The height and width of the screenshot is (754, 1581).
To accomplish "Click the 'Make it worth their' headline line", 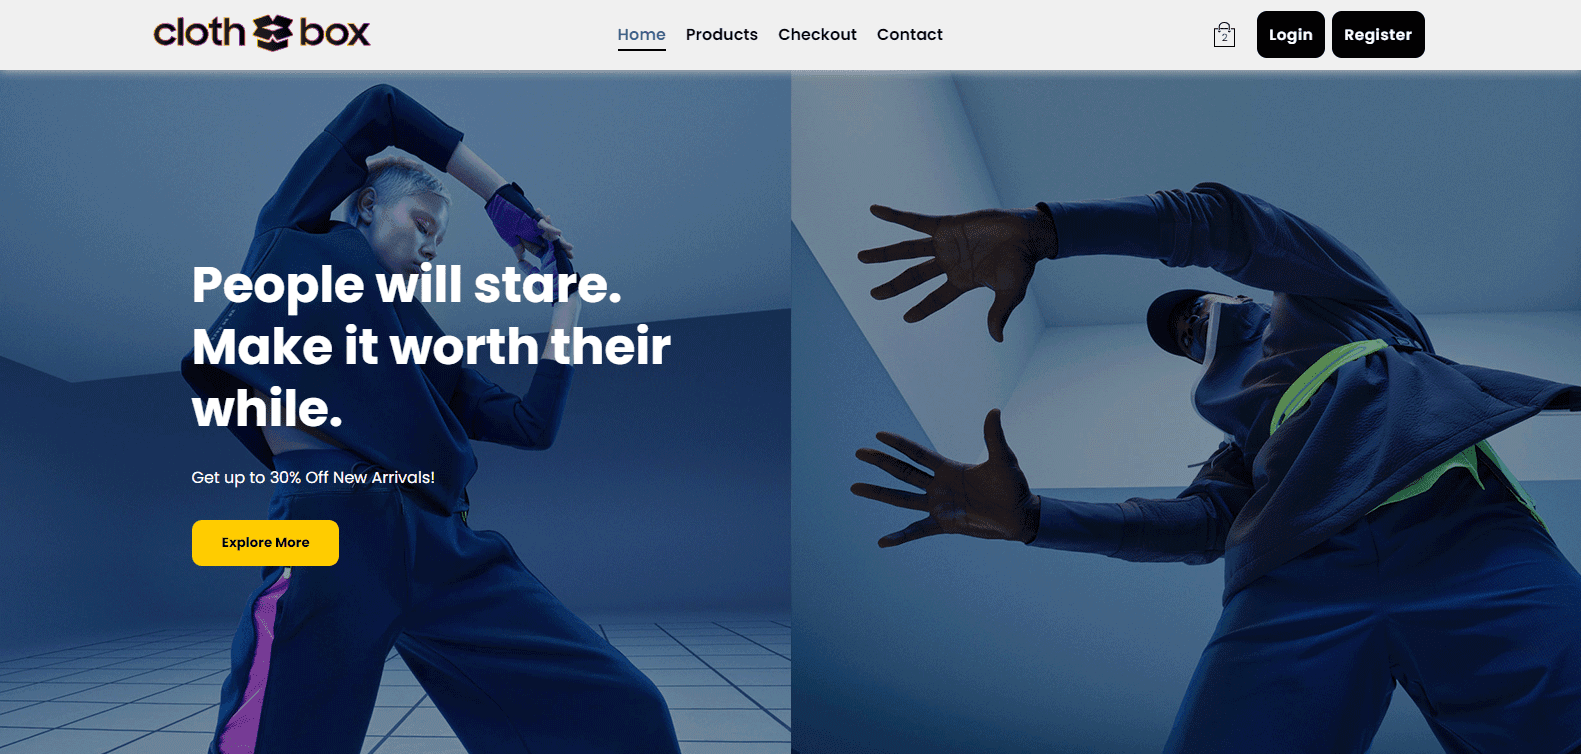I will pyautogui.click(x=431, y=347).
